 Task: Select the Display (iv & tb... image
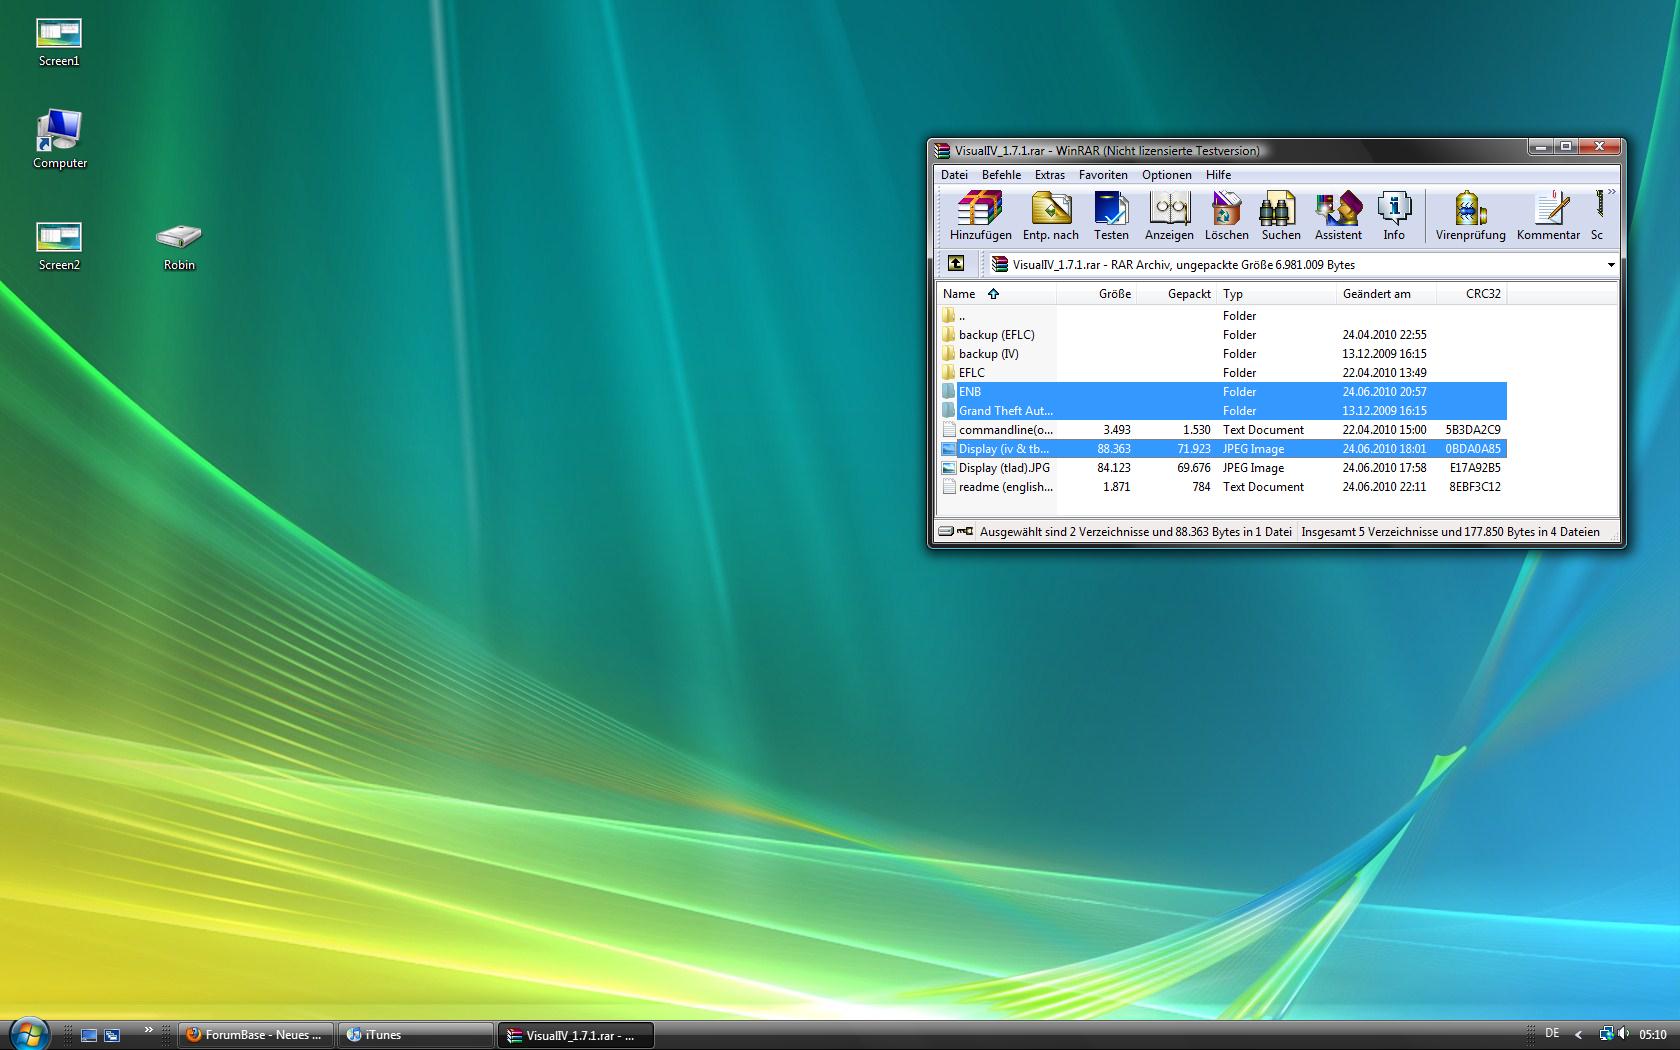coord(1222,449)
